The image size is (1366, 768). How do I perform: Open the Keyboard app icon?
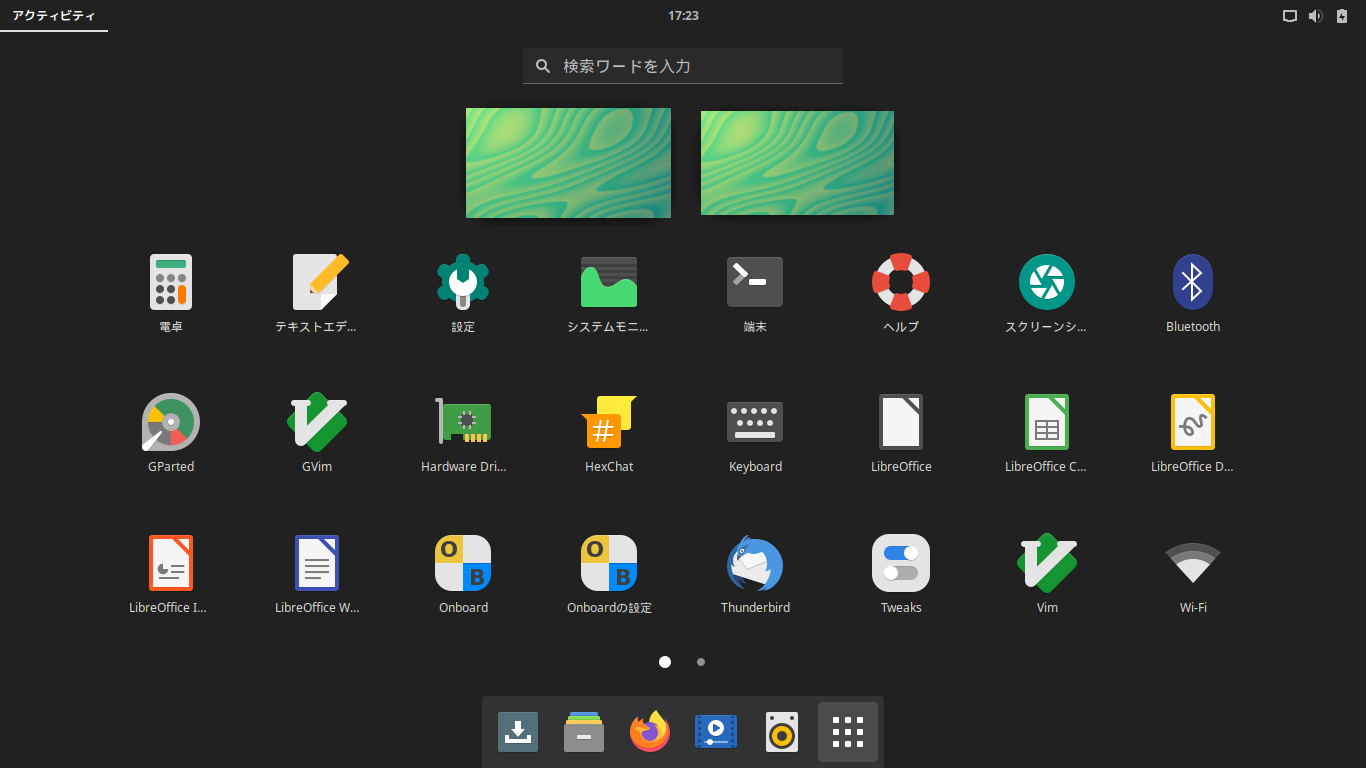(x=755, y=422)
